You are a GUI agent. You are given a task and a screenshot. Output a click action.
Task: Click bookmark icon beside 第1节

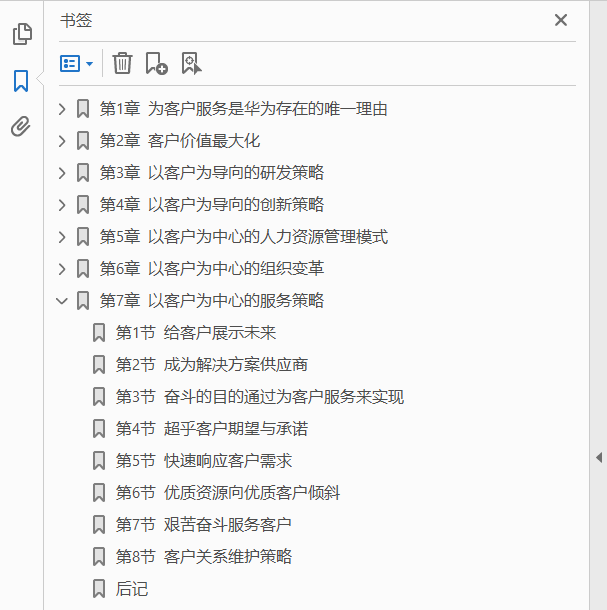click(x=99, y=333)
